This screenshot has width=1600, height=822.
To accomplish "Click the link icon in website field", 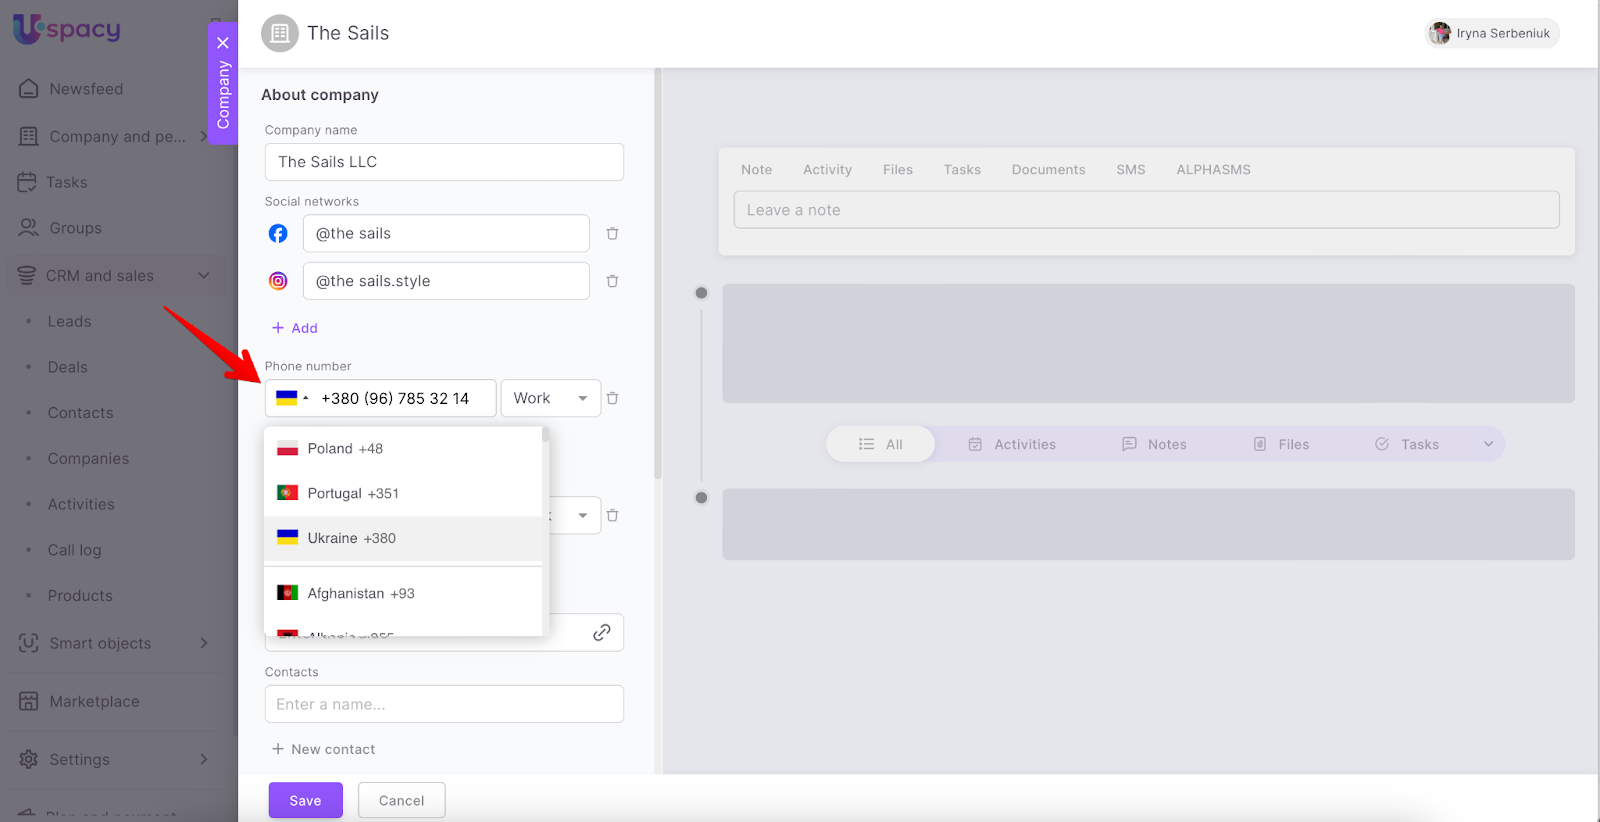I will (x=601, y=632).
